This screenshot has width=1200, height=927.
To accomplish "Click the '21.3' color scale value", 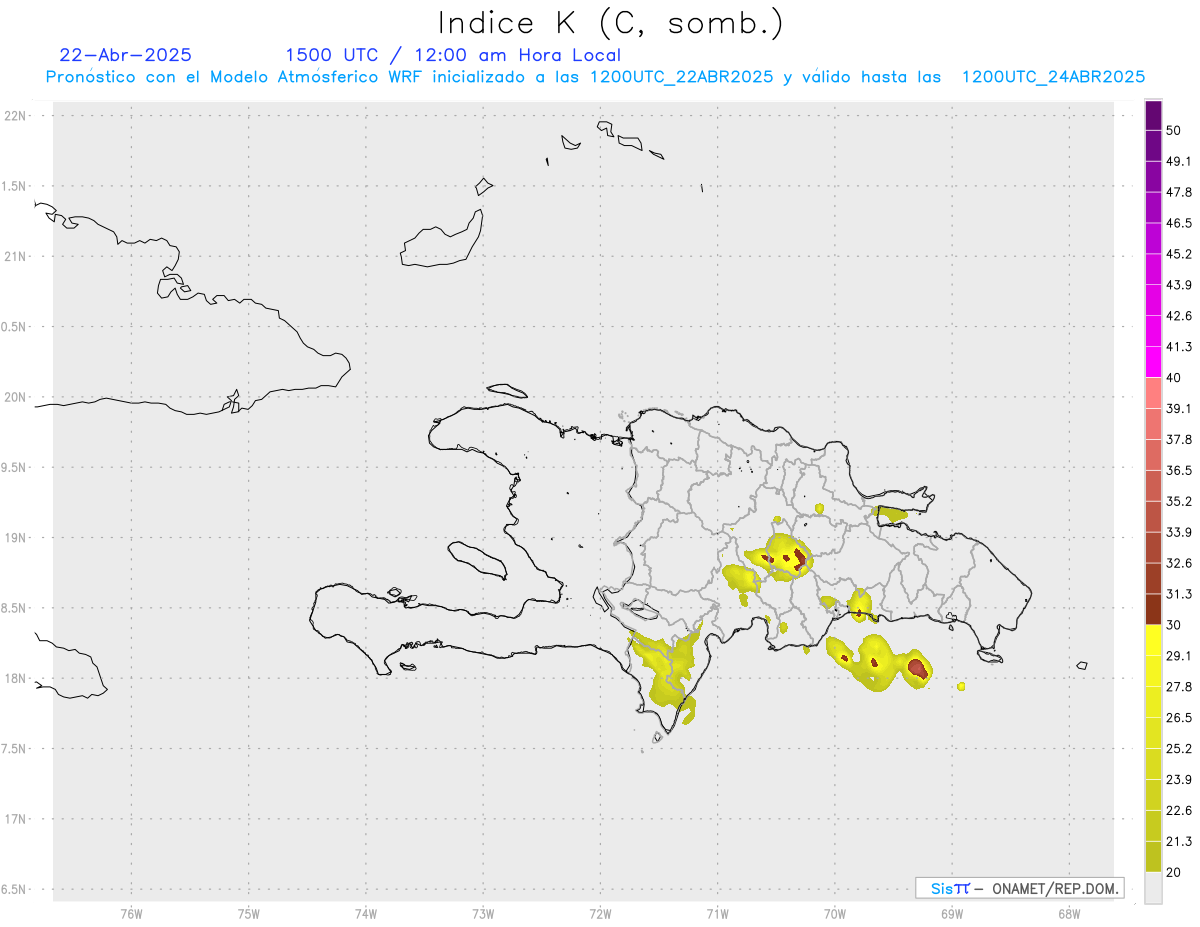I will point(1179,842).
